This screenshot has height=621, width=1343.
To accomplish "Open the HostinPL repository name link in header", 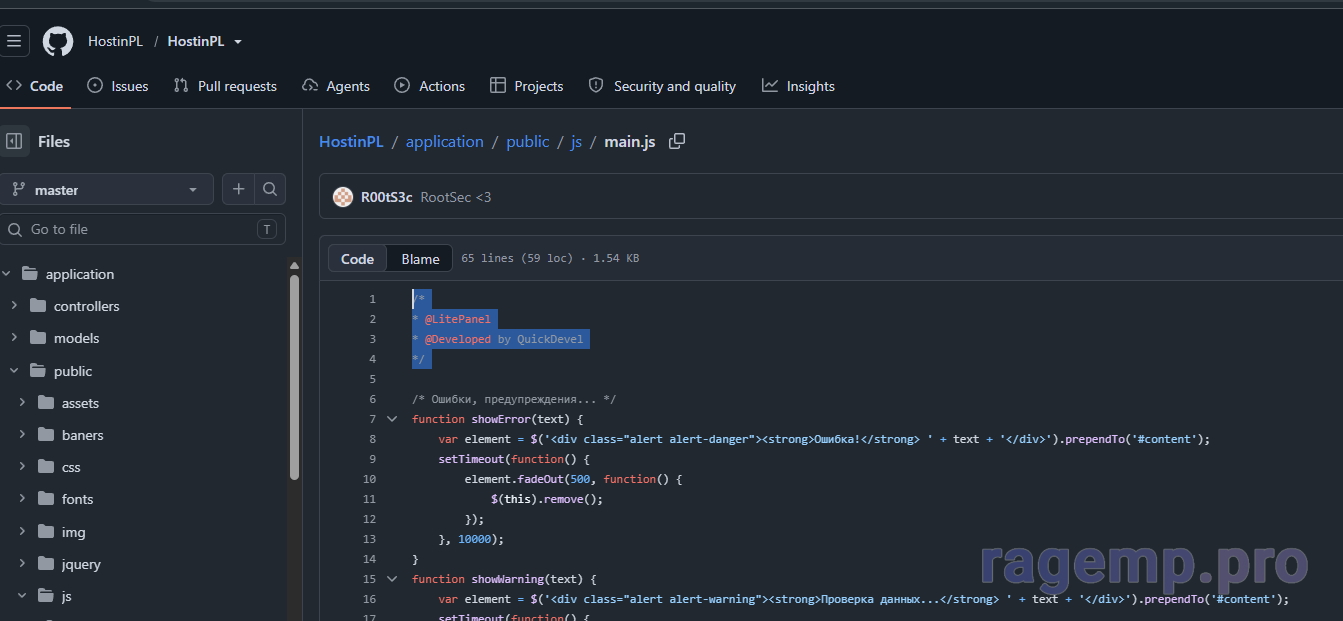I will tap(196, 41).
